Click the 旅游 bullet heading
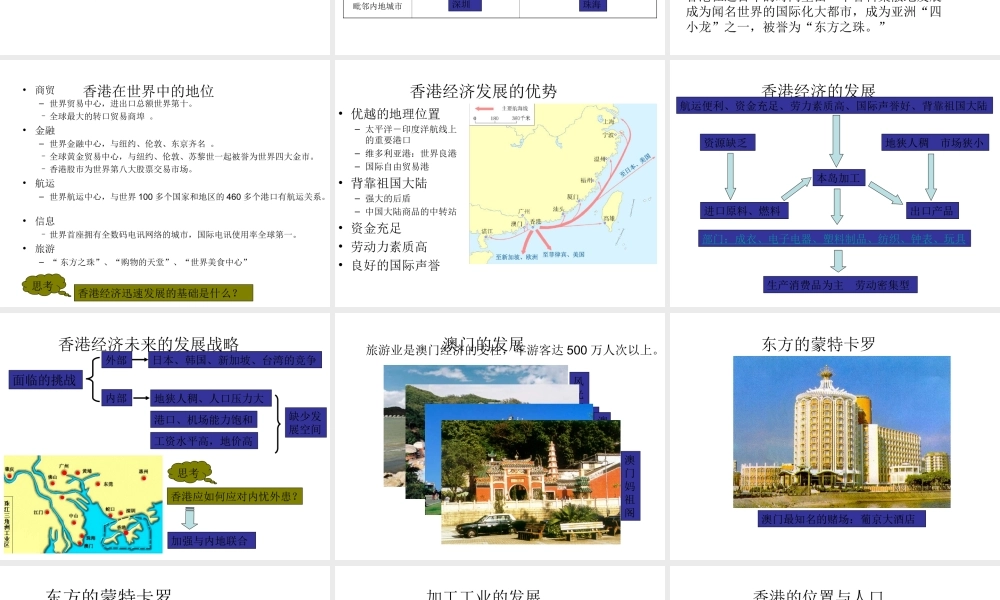 click(45, 248)
